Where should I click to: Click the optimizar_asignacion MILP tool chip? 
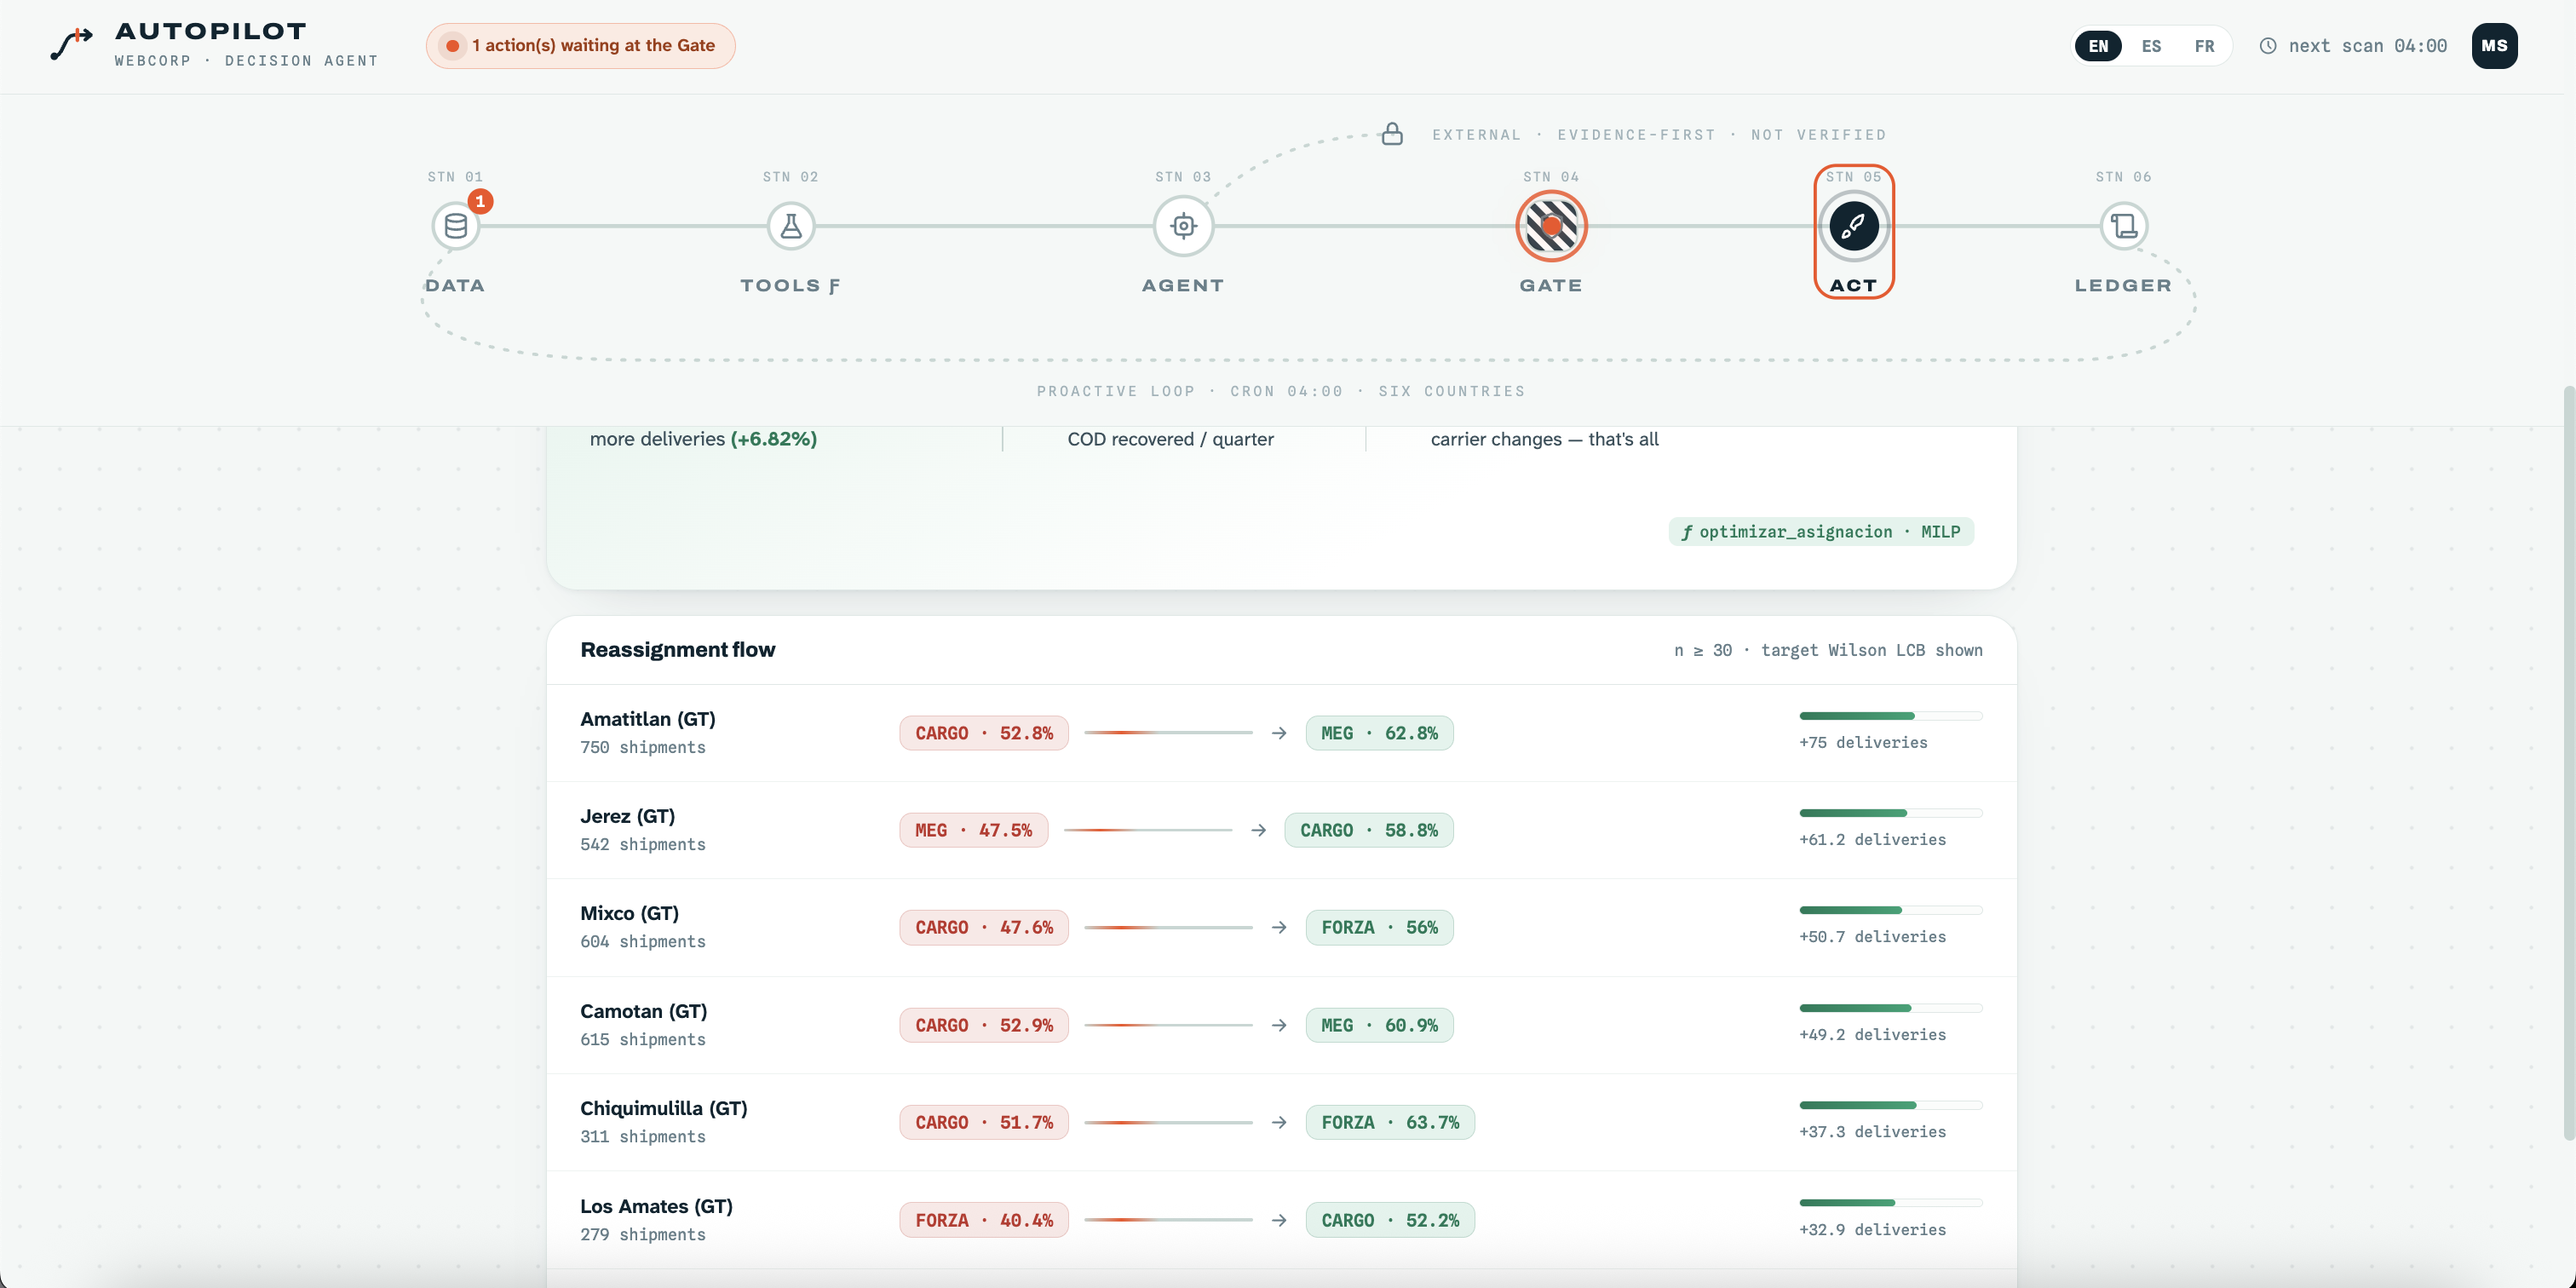tap(1820, 532)
